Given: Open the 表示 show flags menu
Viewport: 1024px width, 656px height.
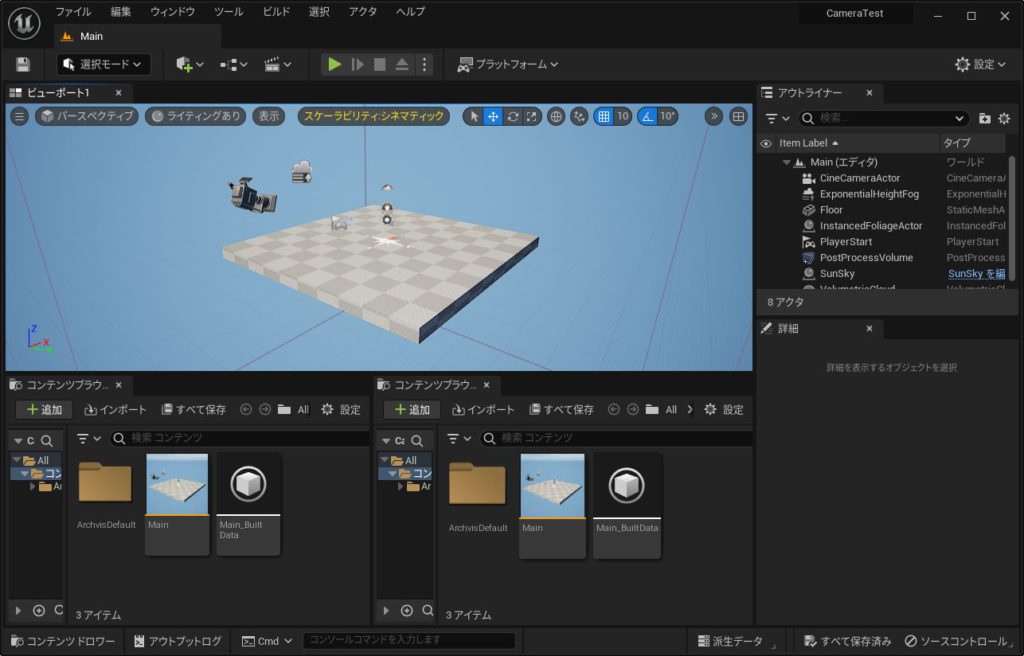Looking at the screenshot, I should (x=268, y=116).
